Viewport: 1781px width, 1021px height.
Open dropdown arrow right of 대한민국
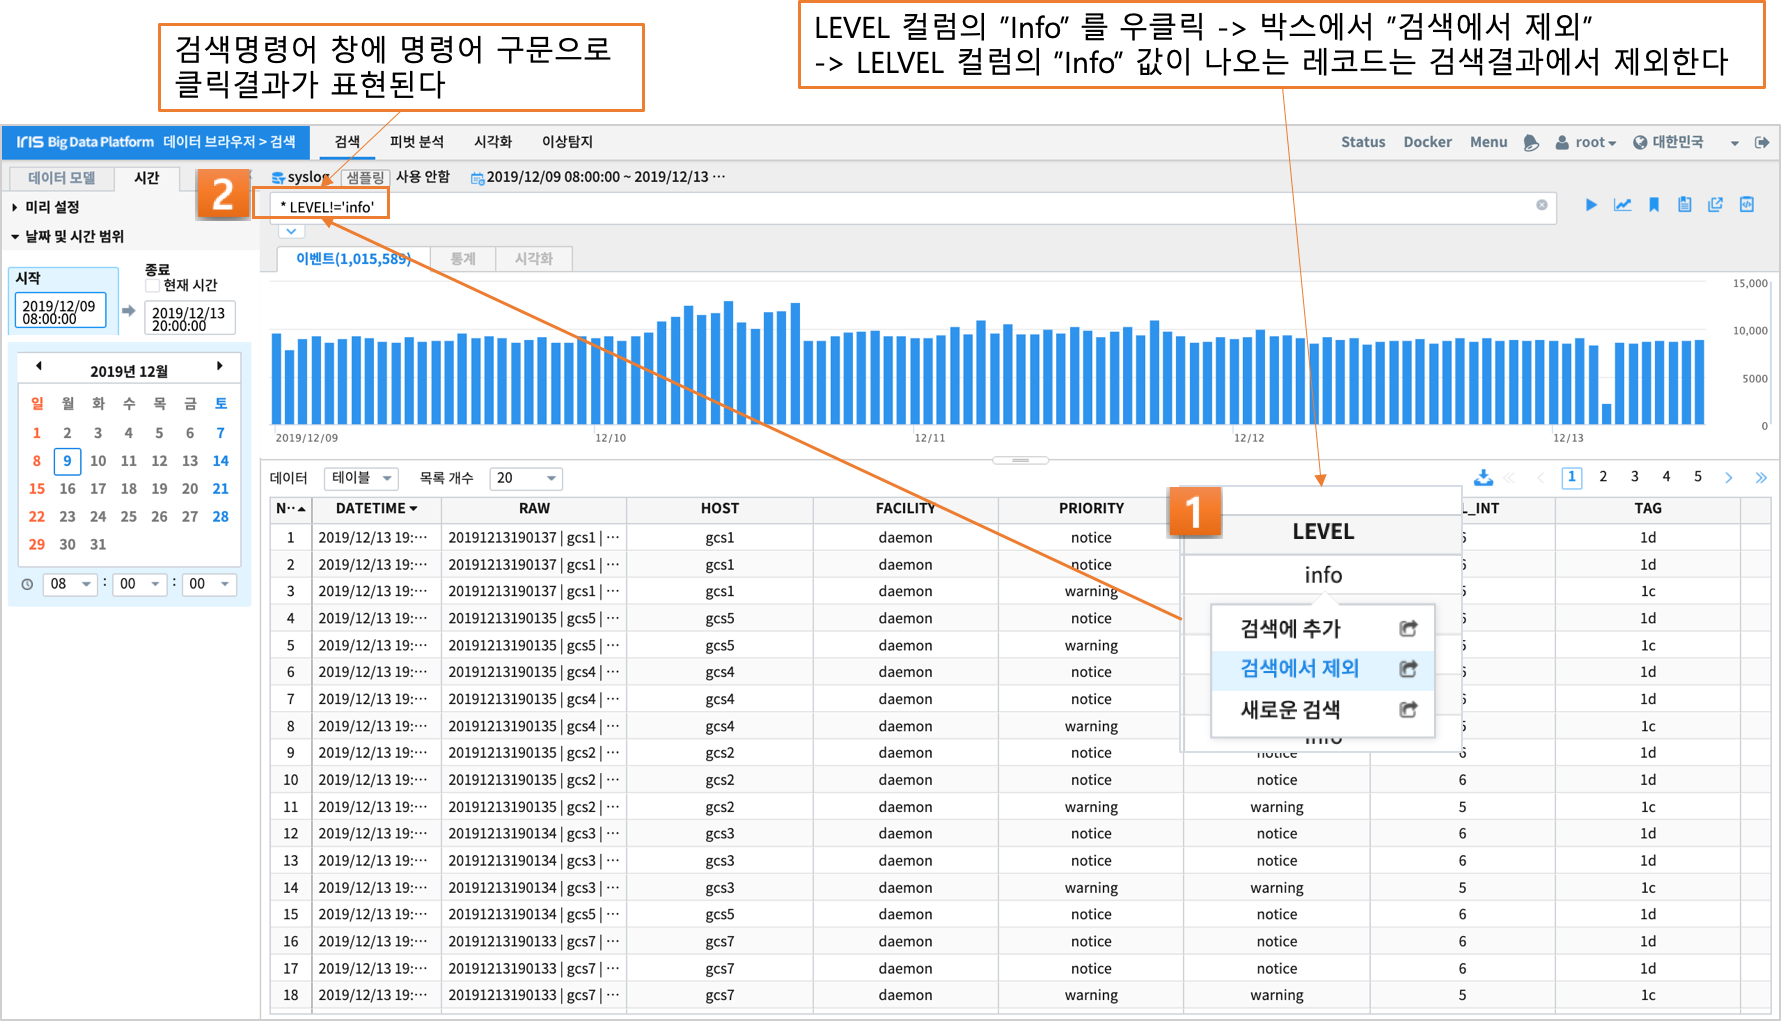[1735, 143]
